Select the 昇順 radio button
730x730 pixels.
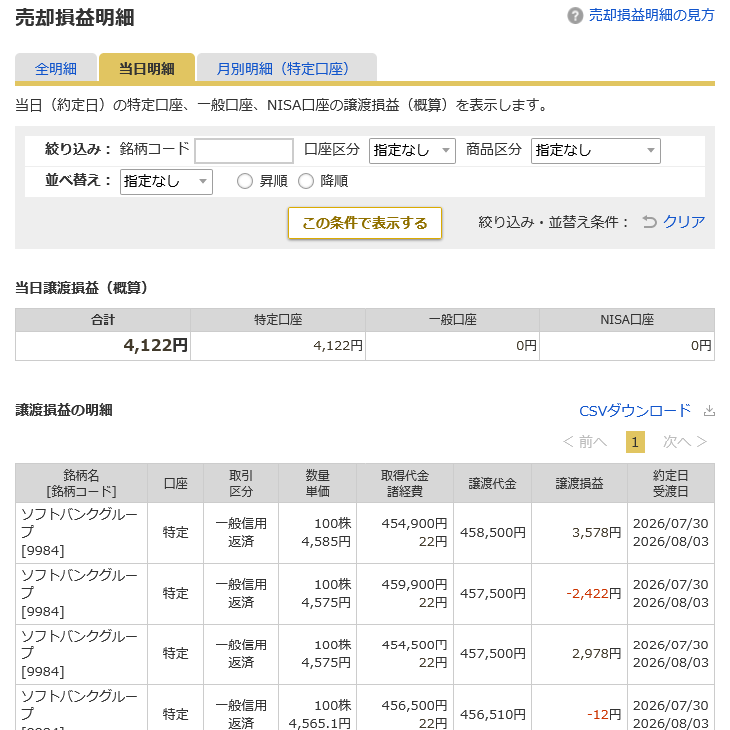click(x=245, y=181)
